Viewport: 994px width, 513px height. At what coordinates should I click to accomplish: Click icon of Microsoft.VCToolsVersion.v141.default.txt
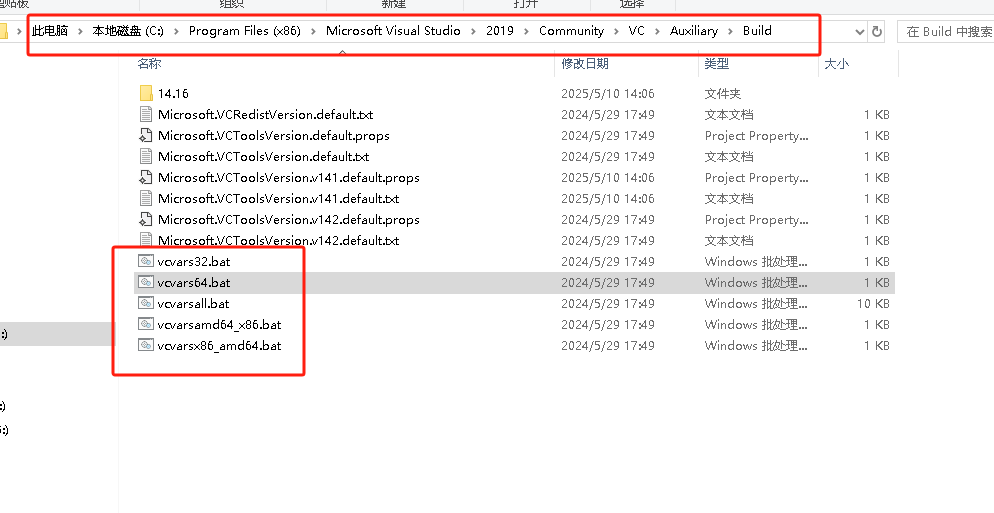click(x=146, y=198)
